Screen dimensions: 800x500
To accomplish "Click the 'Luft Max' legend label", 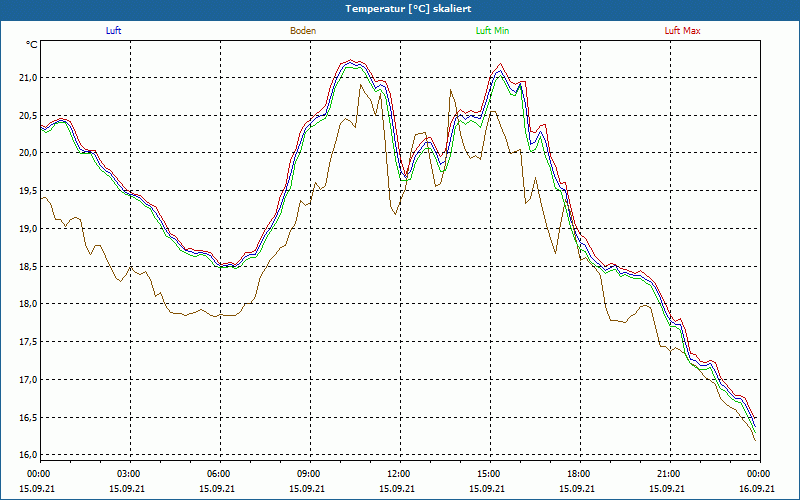I will (x=683, y=31).
